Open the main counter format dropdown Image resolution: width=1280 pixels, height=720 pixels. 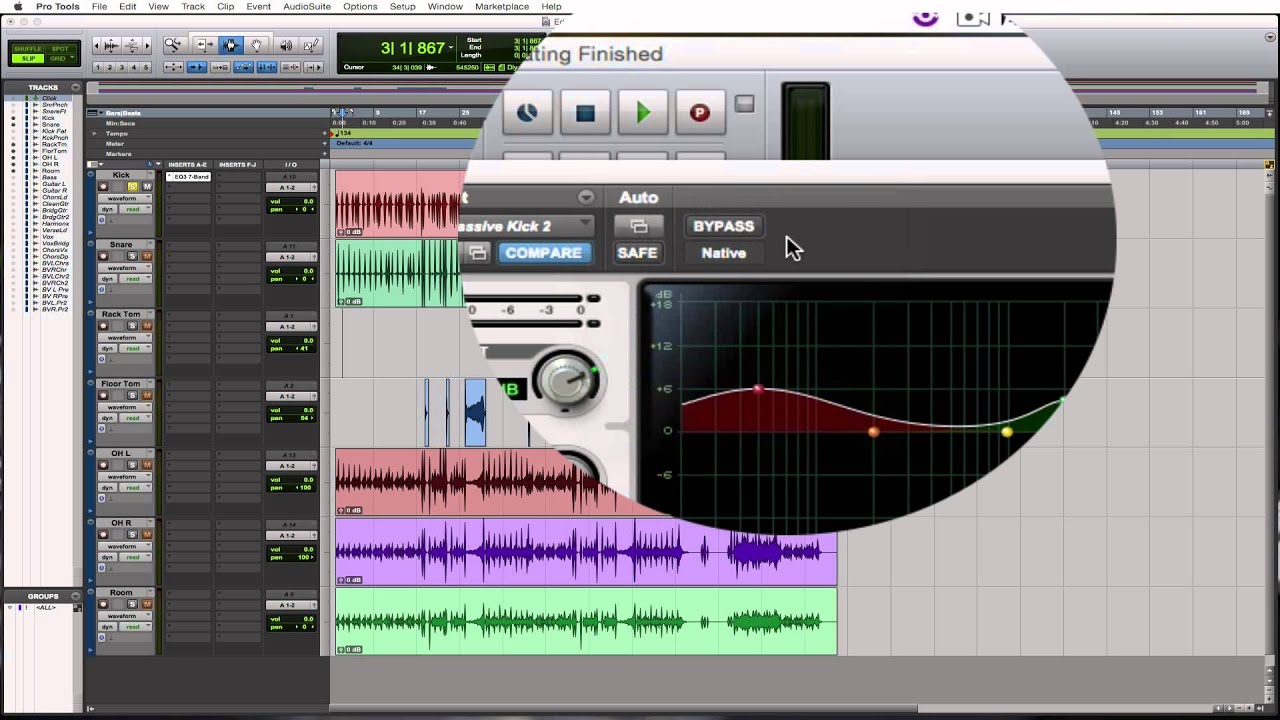pos(451,48)
